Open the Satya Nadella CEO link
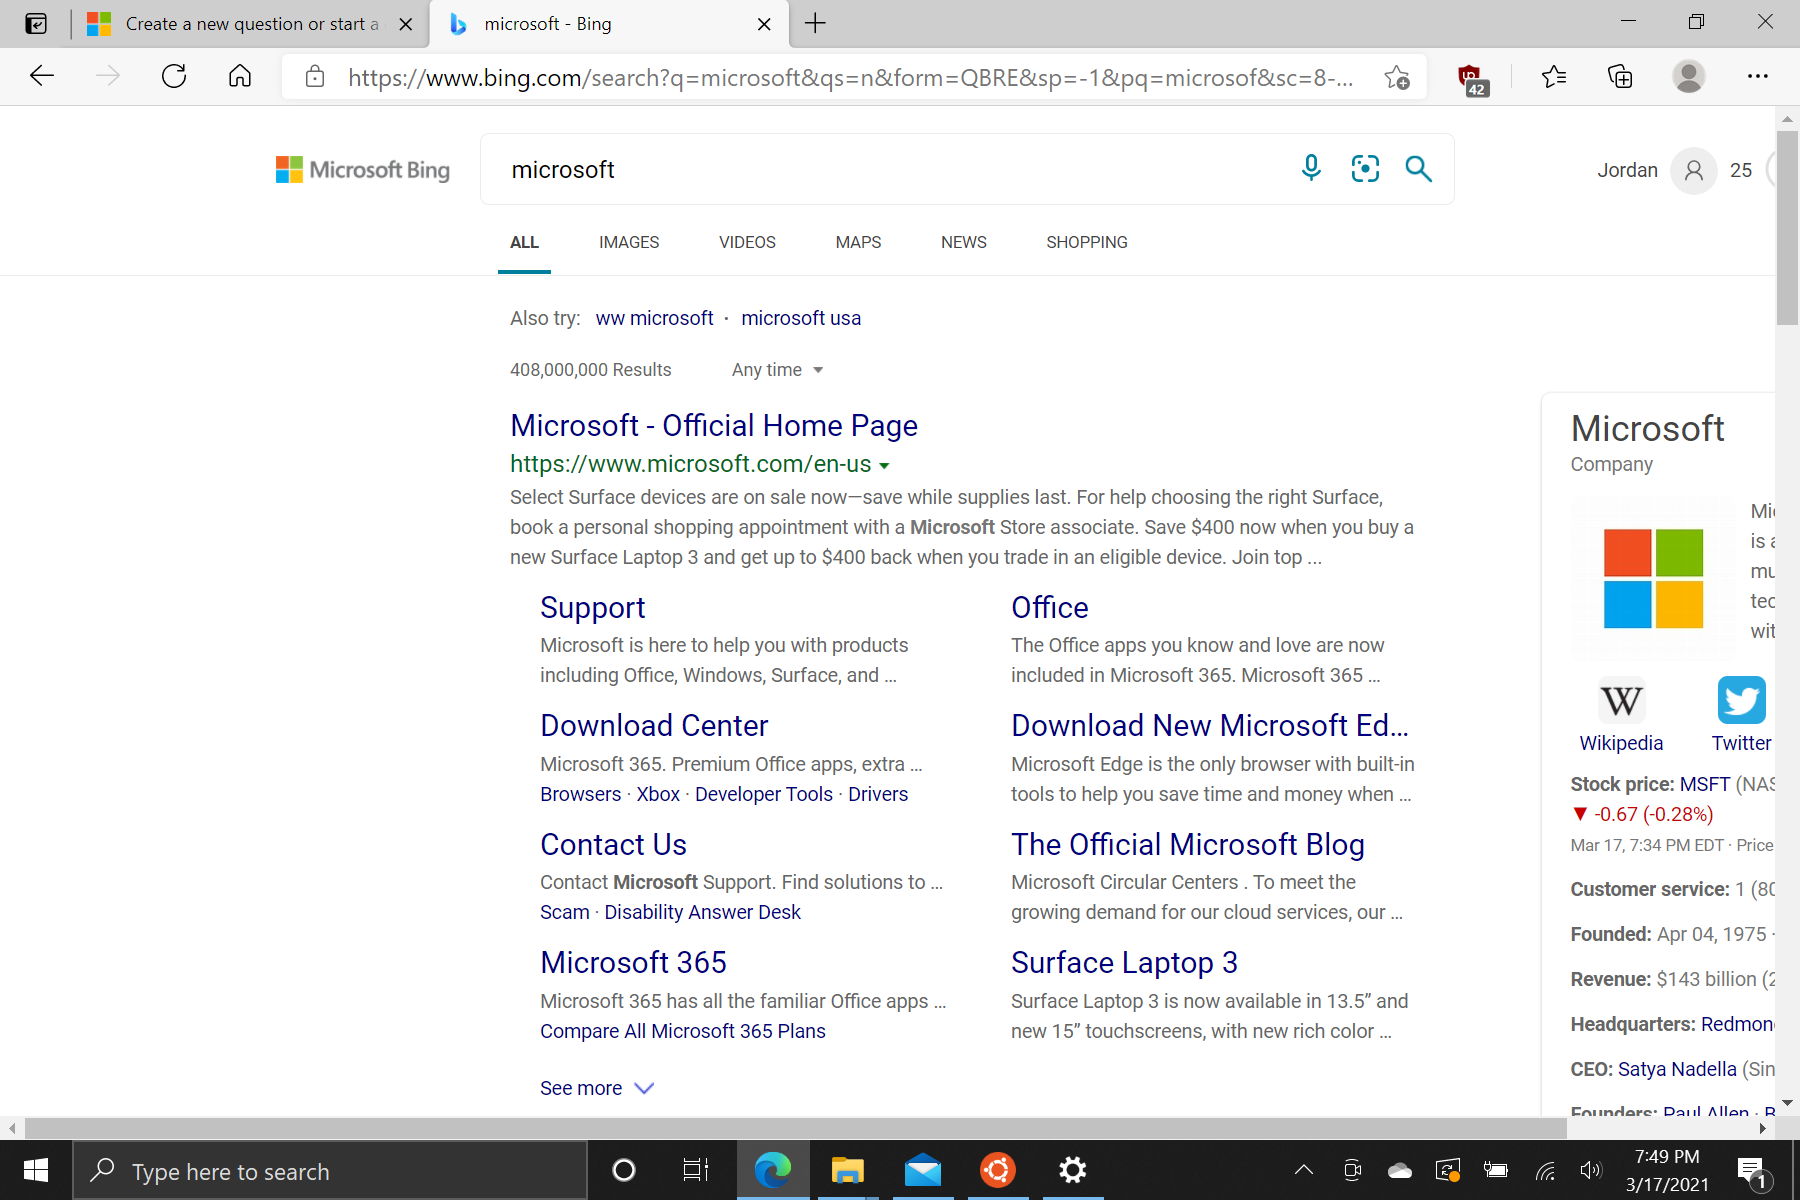1800x1200 pixels. point(1677,1069)
